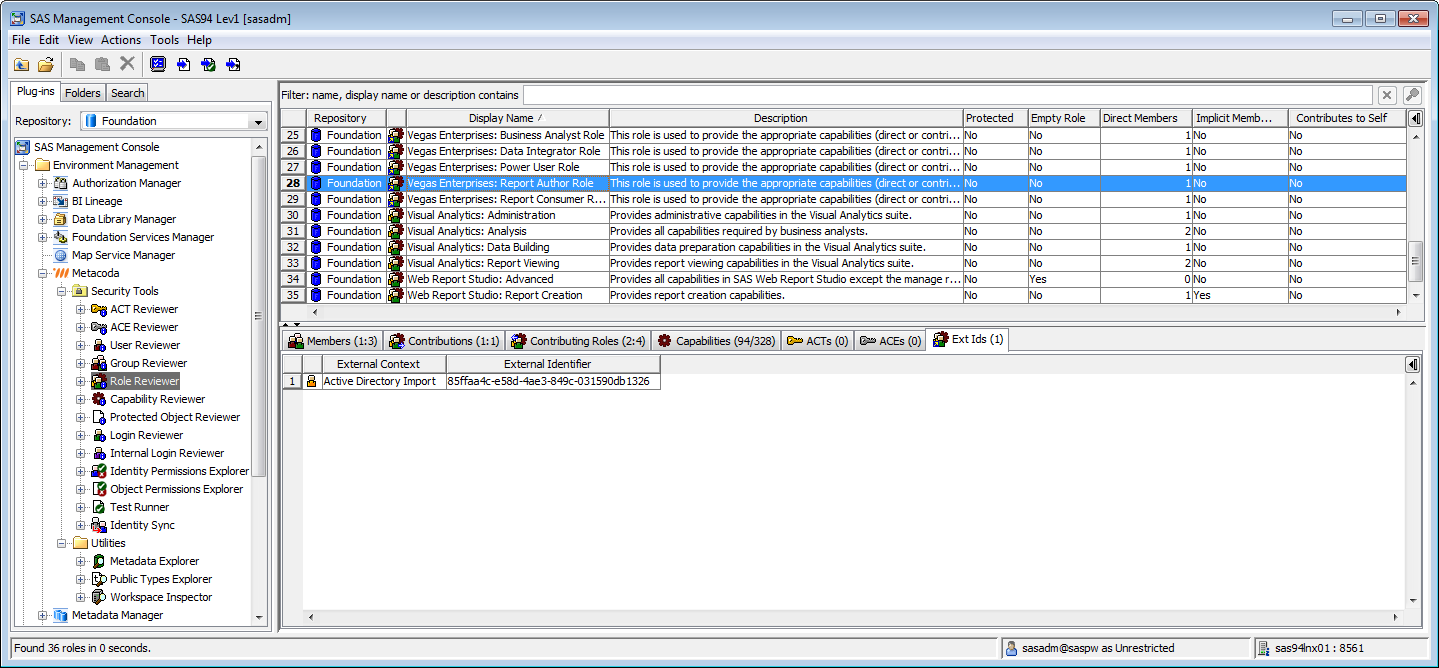Click the Metadata Explorer icon

click(99, 561)
